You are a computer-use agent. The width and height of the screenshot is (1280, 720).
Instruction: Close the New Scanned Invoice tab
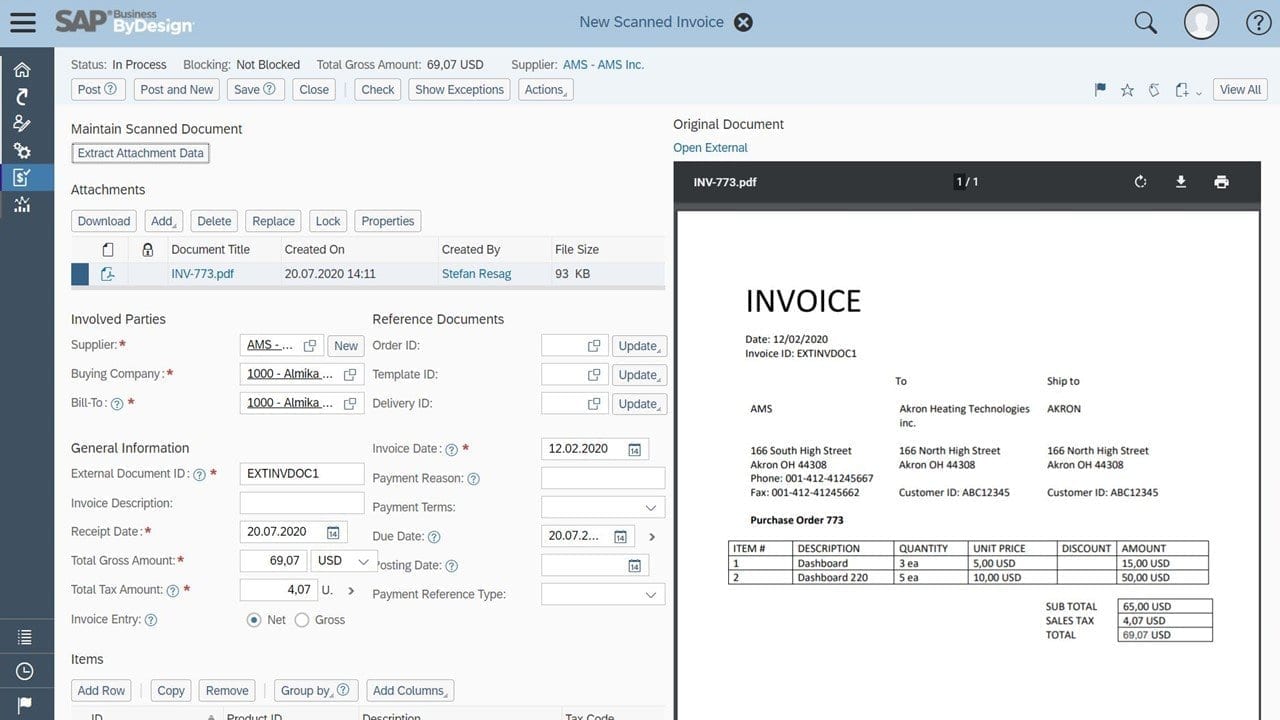tap(743, 22)
